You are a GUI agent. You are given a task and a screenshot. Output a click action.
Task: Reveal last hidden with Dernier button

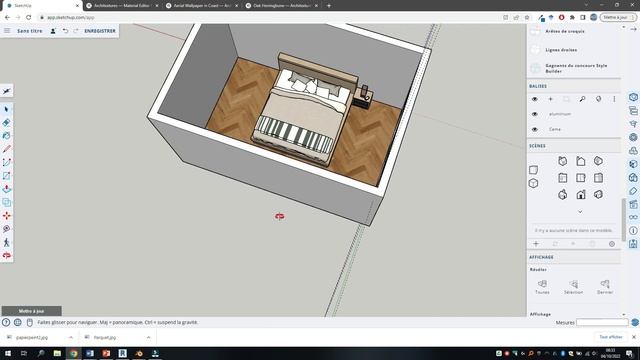(x=605, y=287)
